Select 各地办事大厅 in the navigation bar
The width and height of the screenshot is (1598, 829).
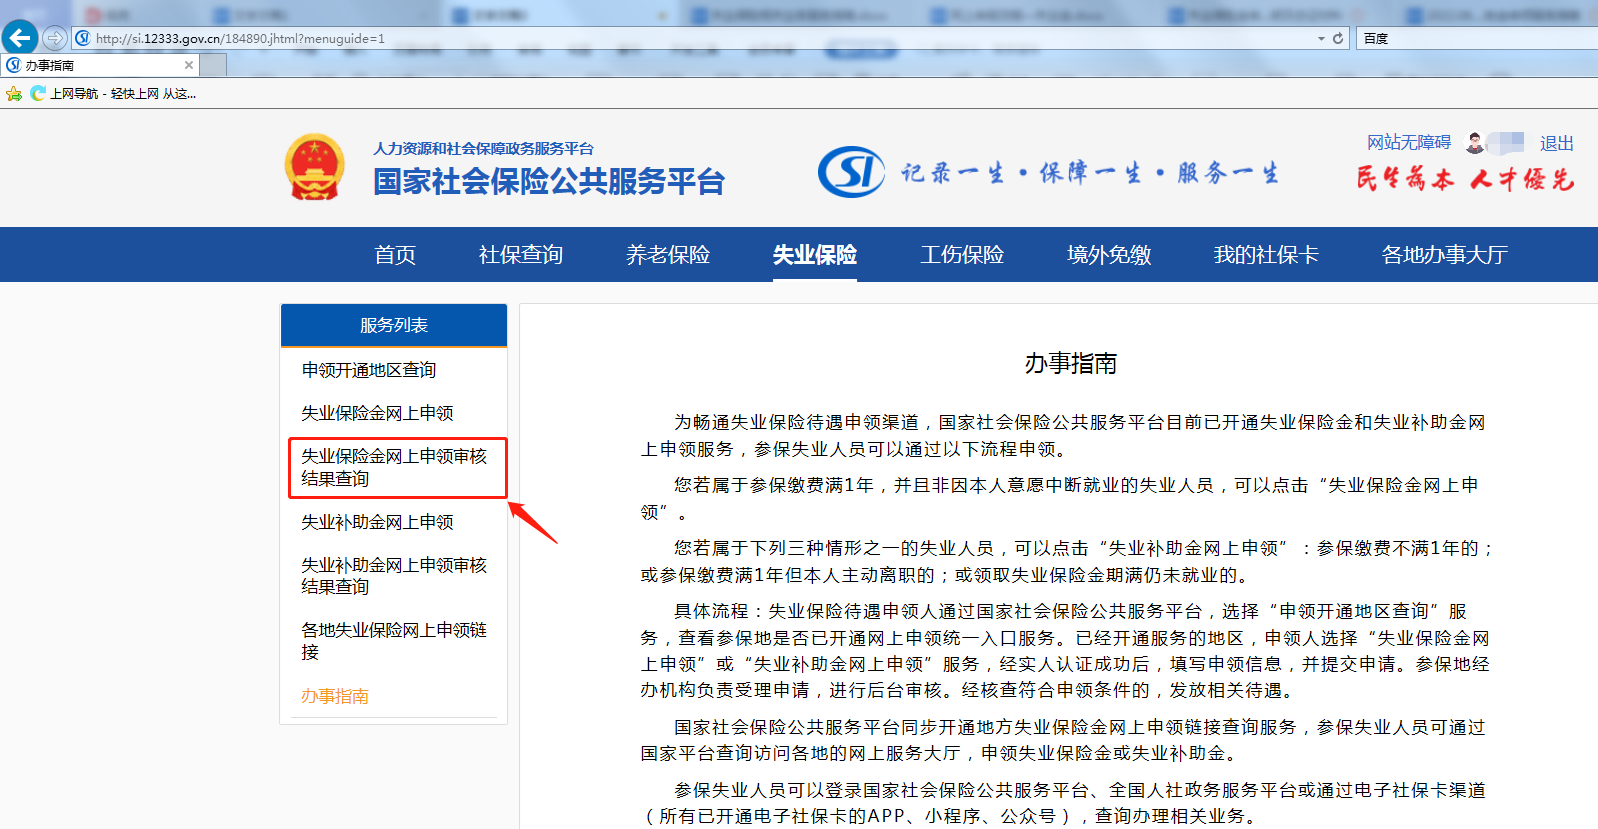click(x=1444, y=255)
